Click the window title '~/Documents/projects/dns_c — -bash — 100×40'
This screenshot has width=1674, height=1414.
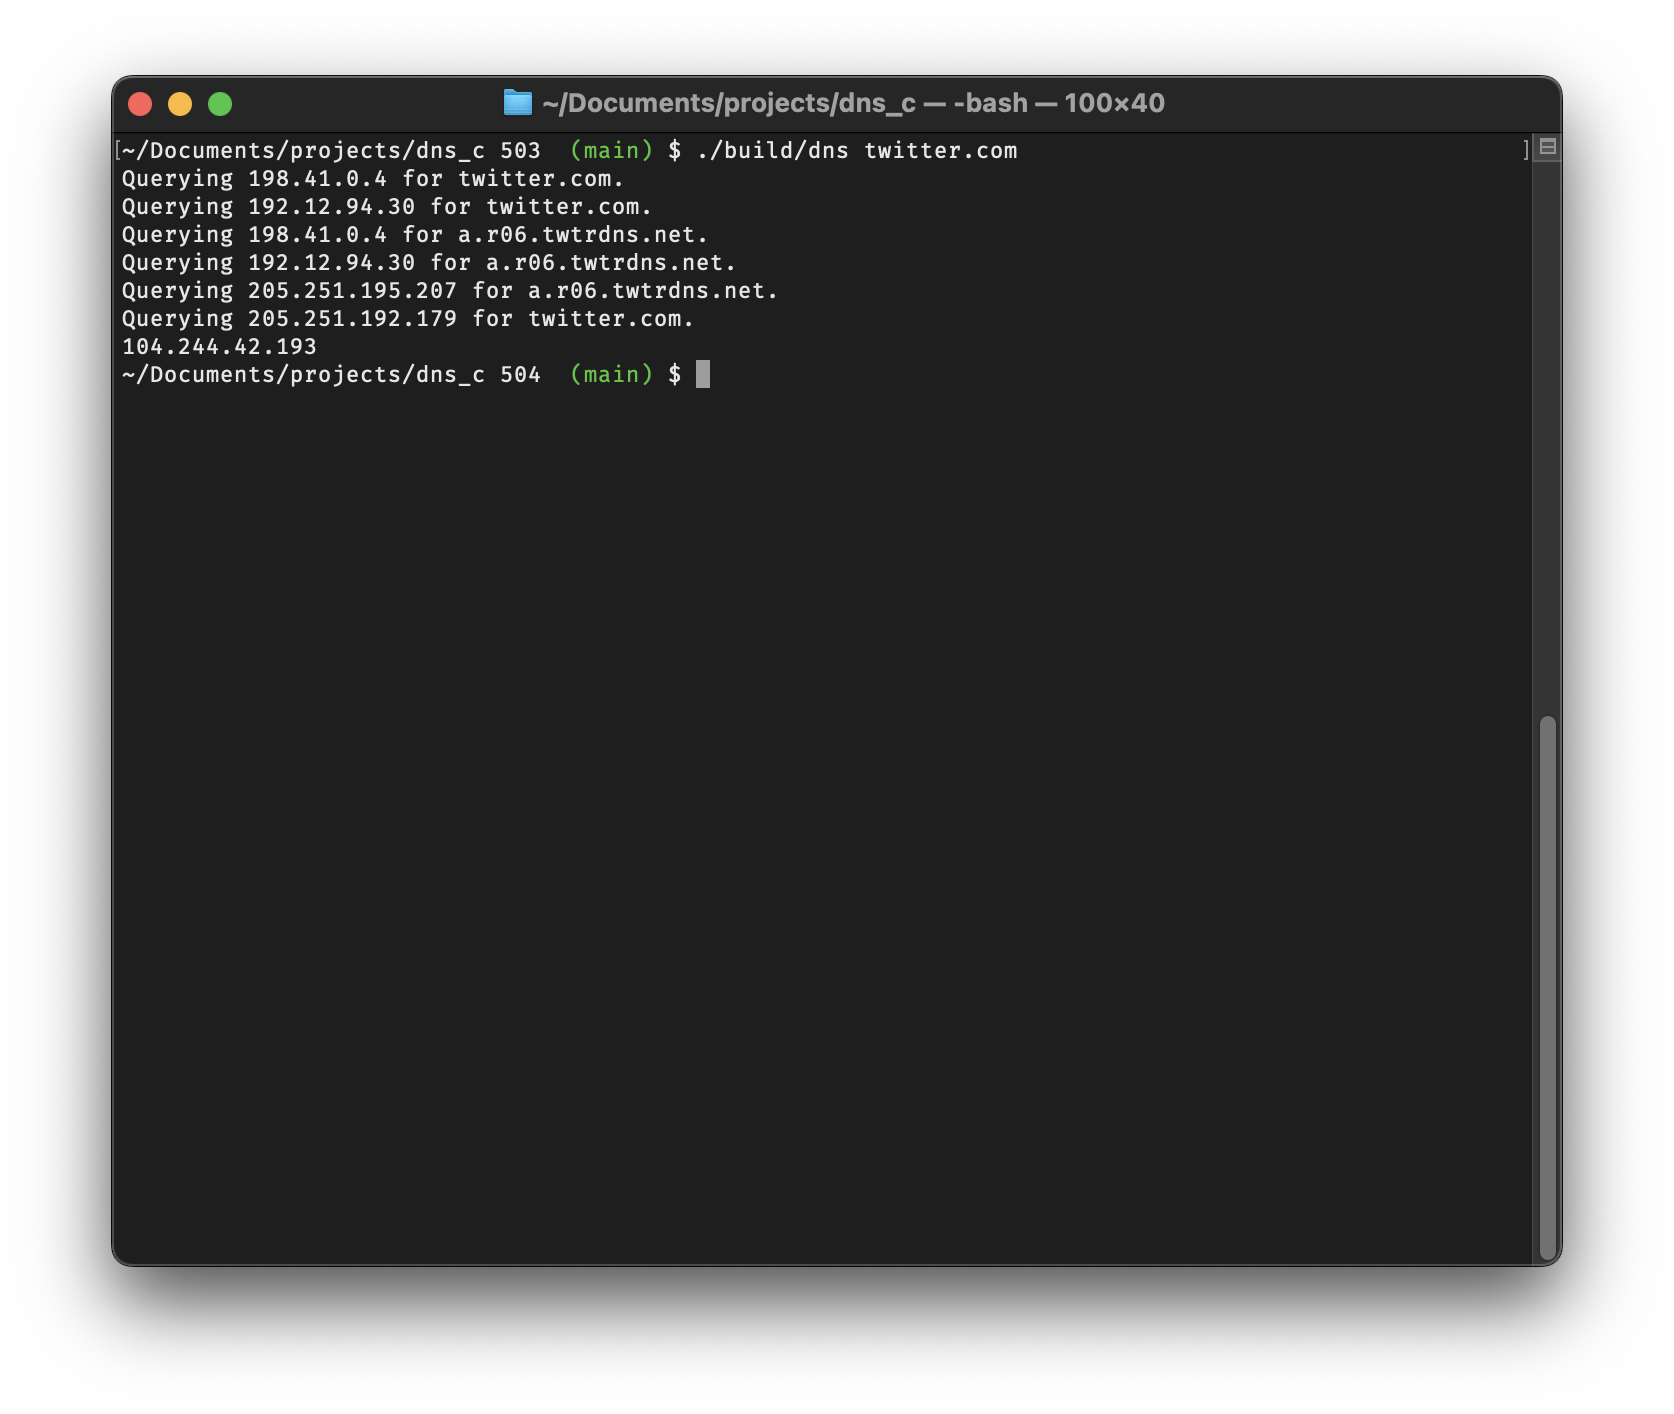coord(853,103)
